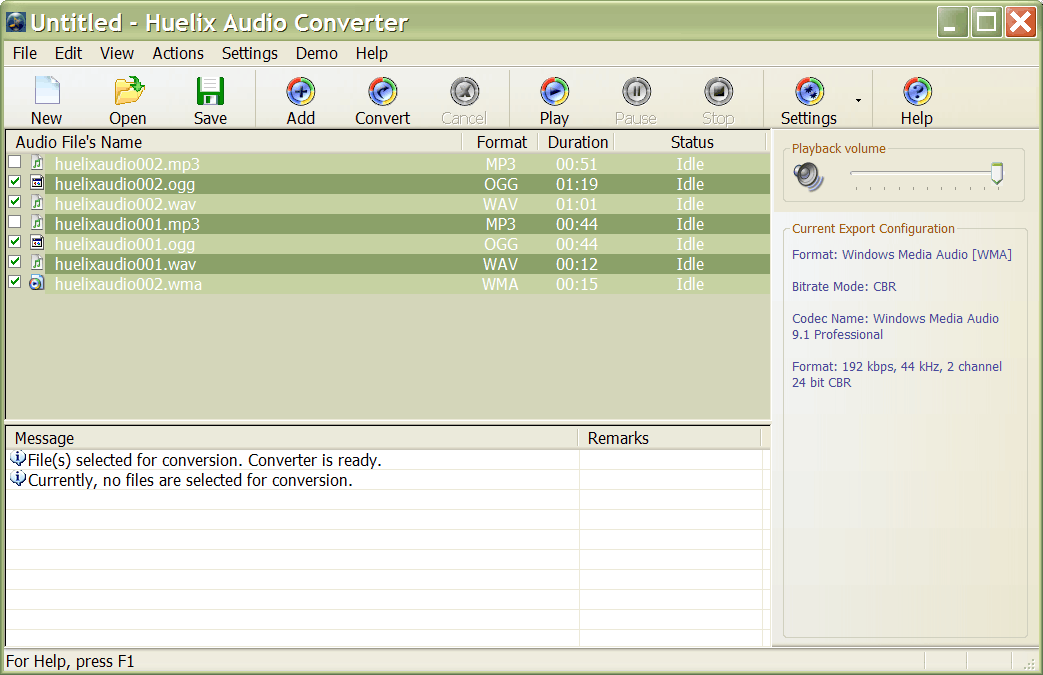Viewport: 1043px width, 675px height.
Task: Sort by the Duration column header
Action: click(577, 142)
